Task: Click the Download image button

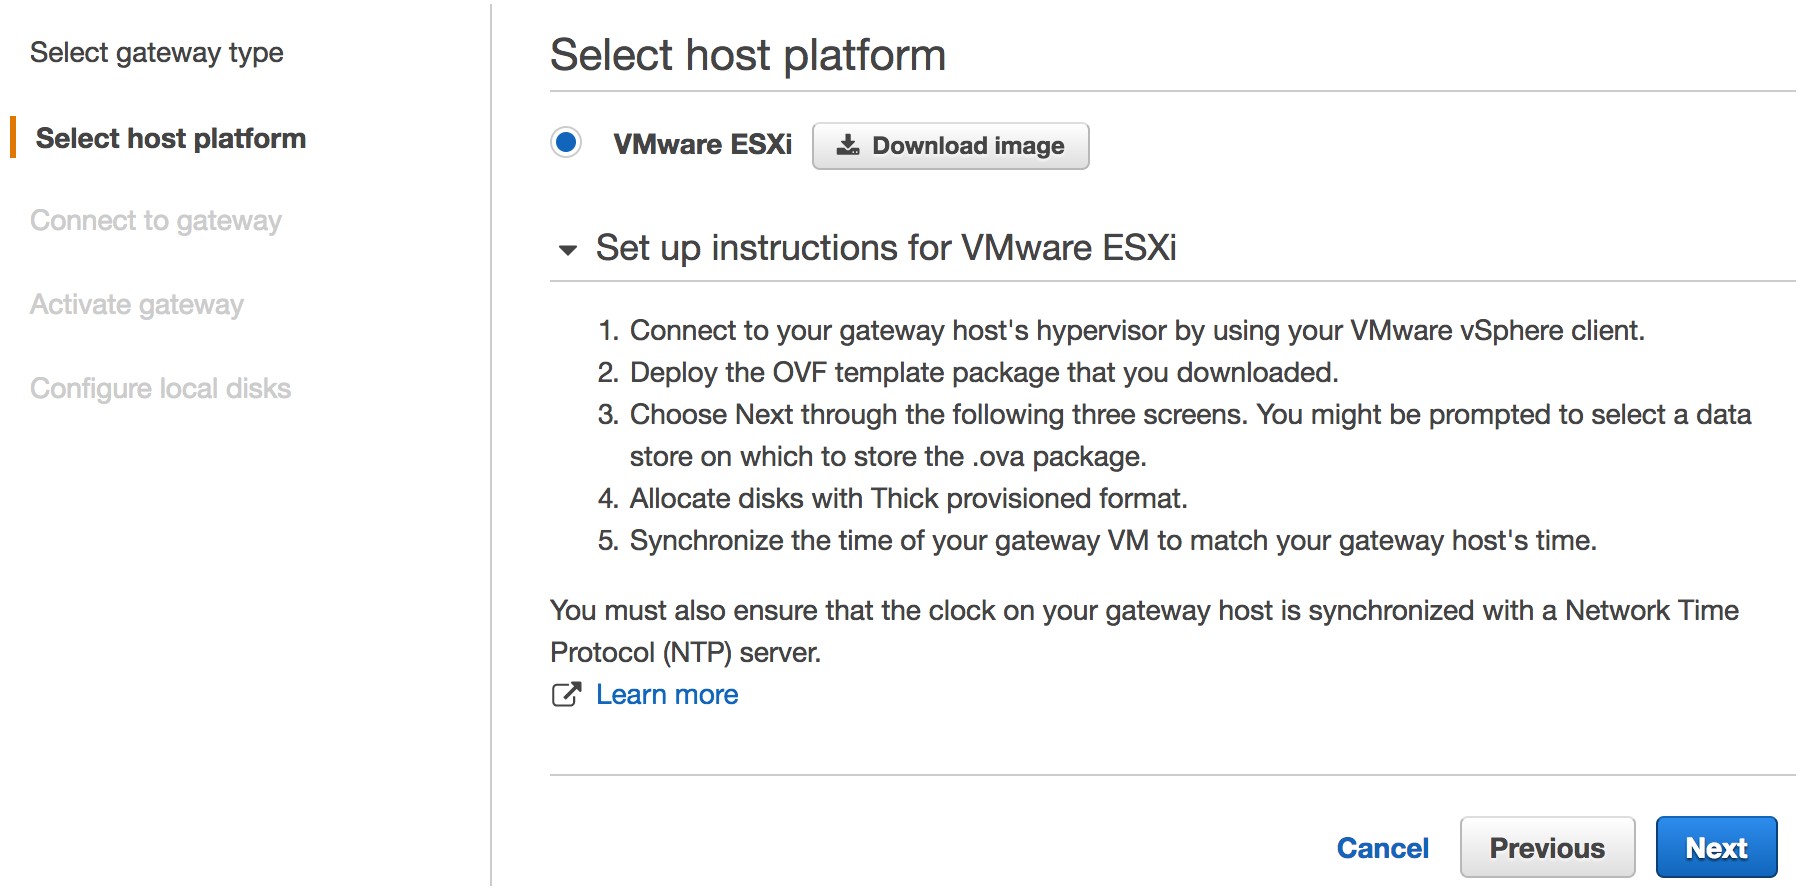Action: click(x=950, y=146)
